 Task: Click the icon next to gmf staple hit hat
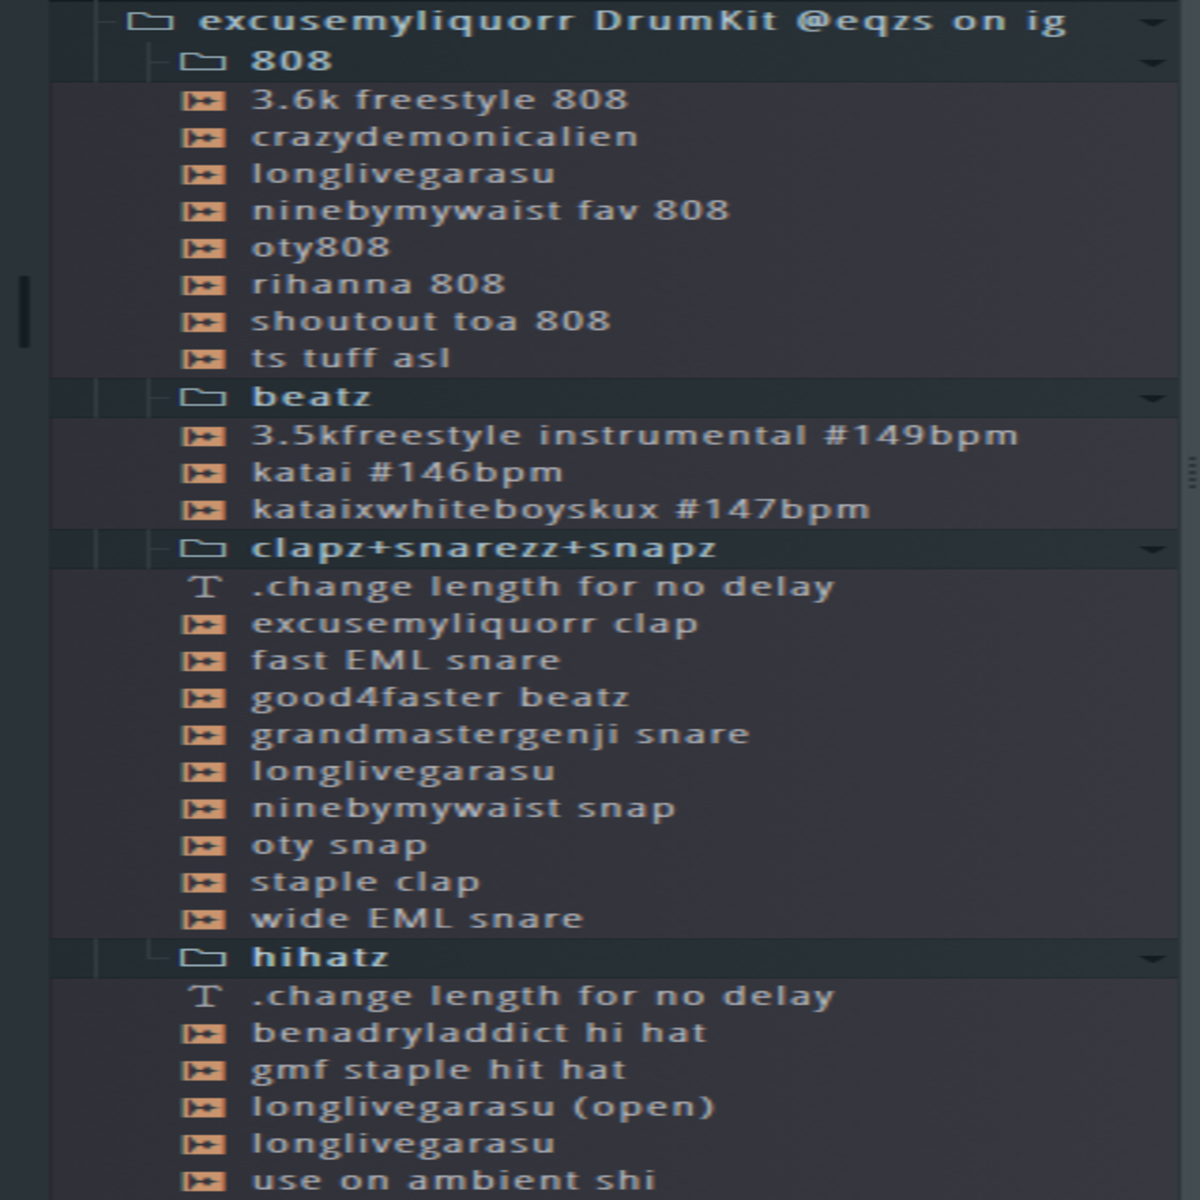203,1071
